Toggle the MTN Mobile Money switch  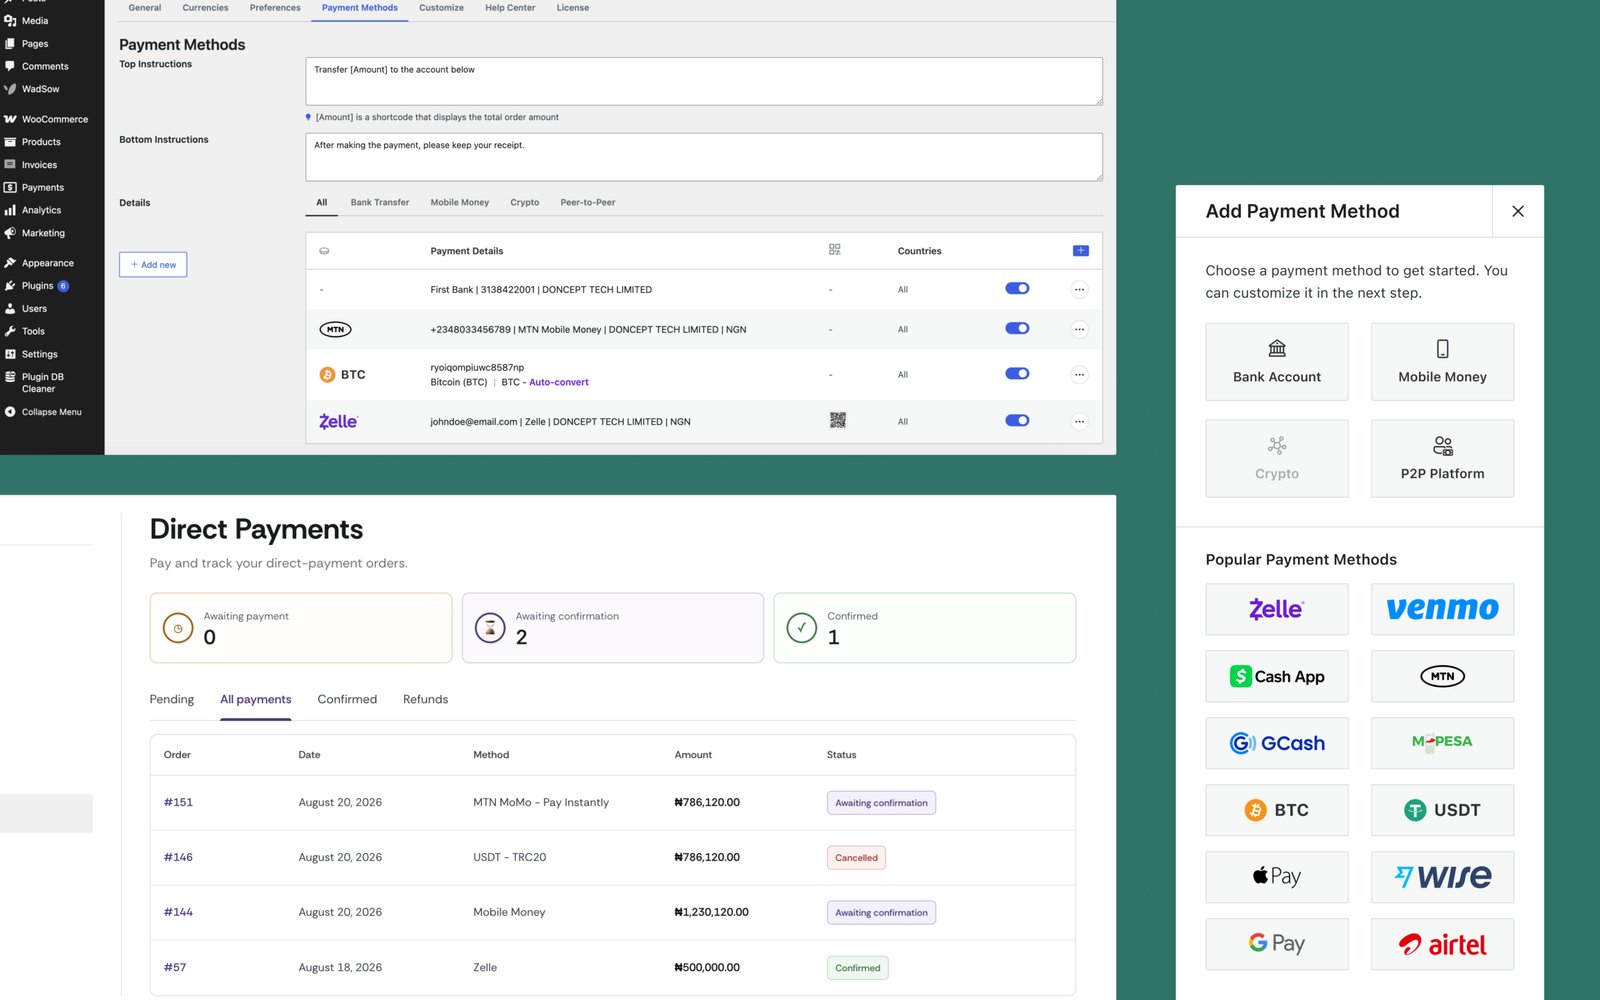(1017, 328)
